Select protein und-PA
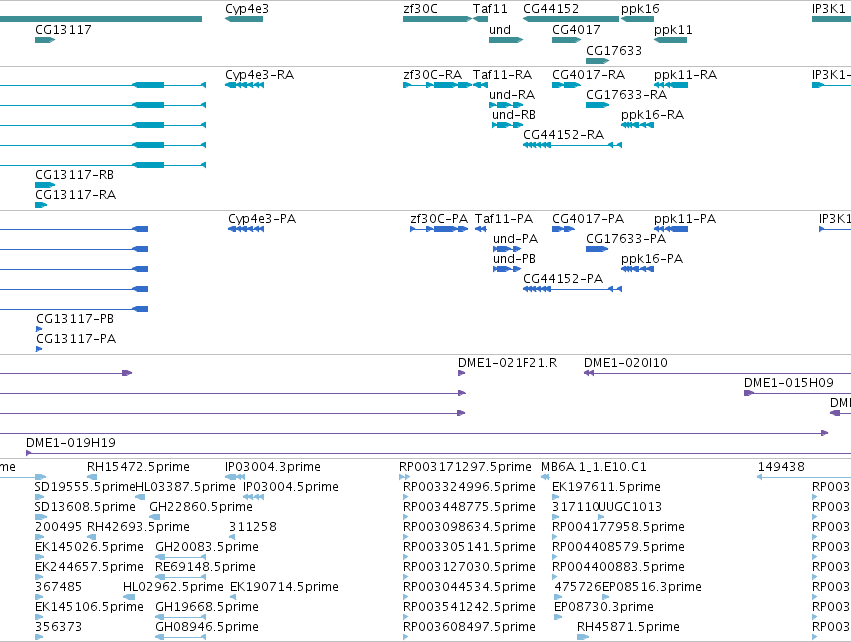The image size is (851, 642). coord(507,249)
